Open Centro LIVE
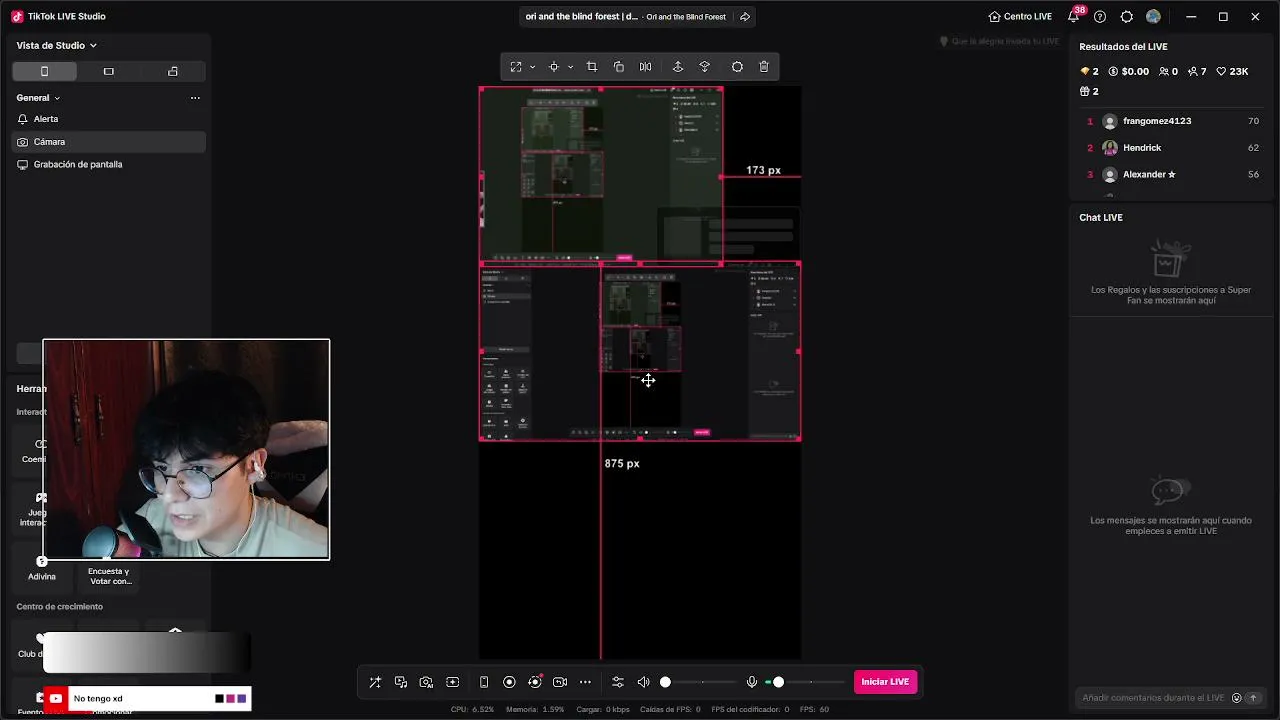The height and width of the screenshot is (720, 1280). [x=1020, y=17]
